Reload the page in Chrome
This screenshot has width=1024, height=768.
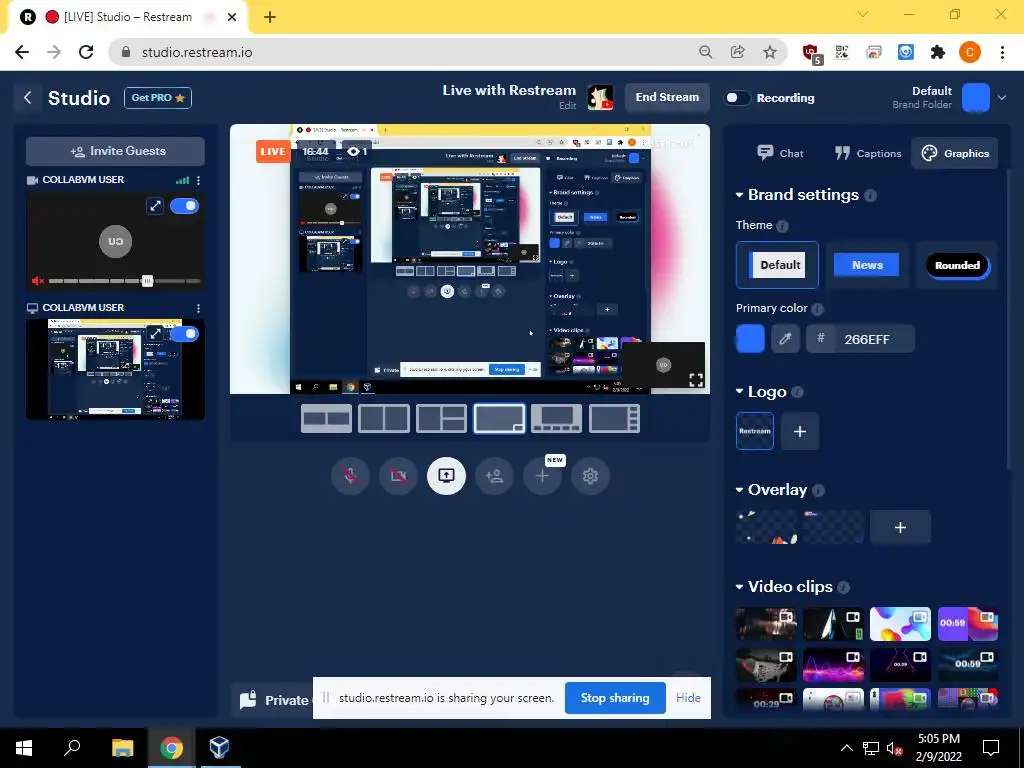point(86,52)
